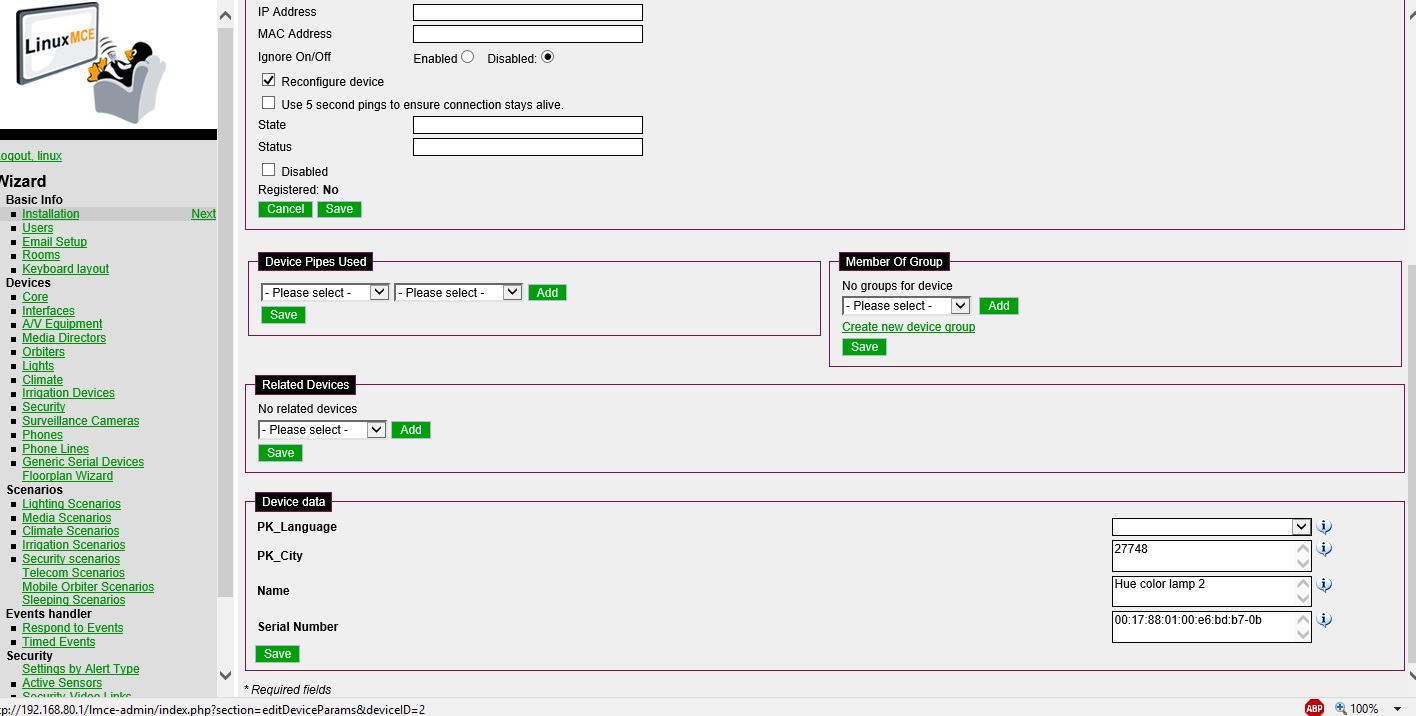
Task: Click the zoom magnifier icon
Action: click(x=1340, y=708)
